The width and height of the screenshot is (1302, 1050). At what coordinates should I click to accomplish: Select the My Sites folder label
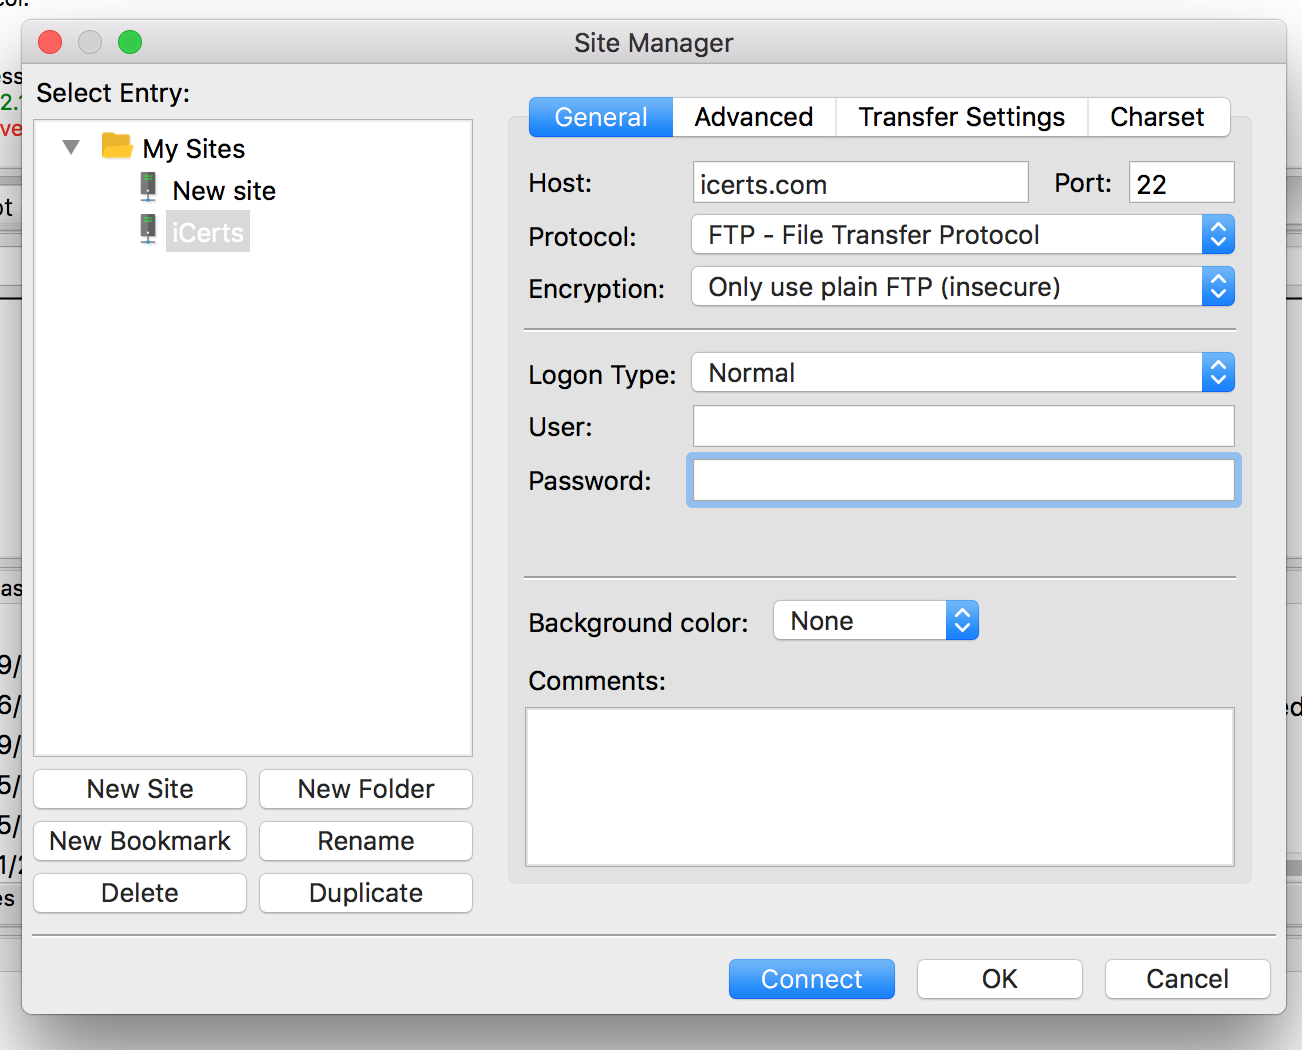(x=194, y=149)
